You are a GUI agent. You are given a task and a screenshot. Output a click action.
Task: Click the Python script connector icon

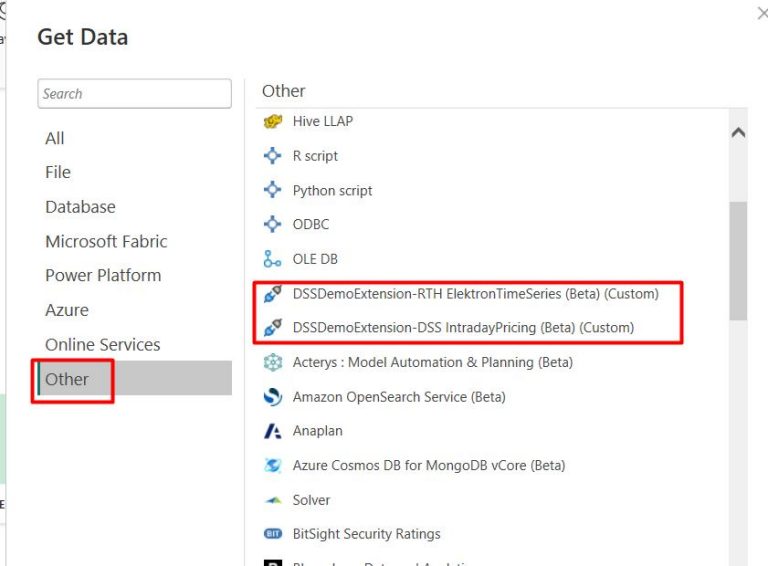pos(272,190)
